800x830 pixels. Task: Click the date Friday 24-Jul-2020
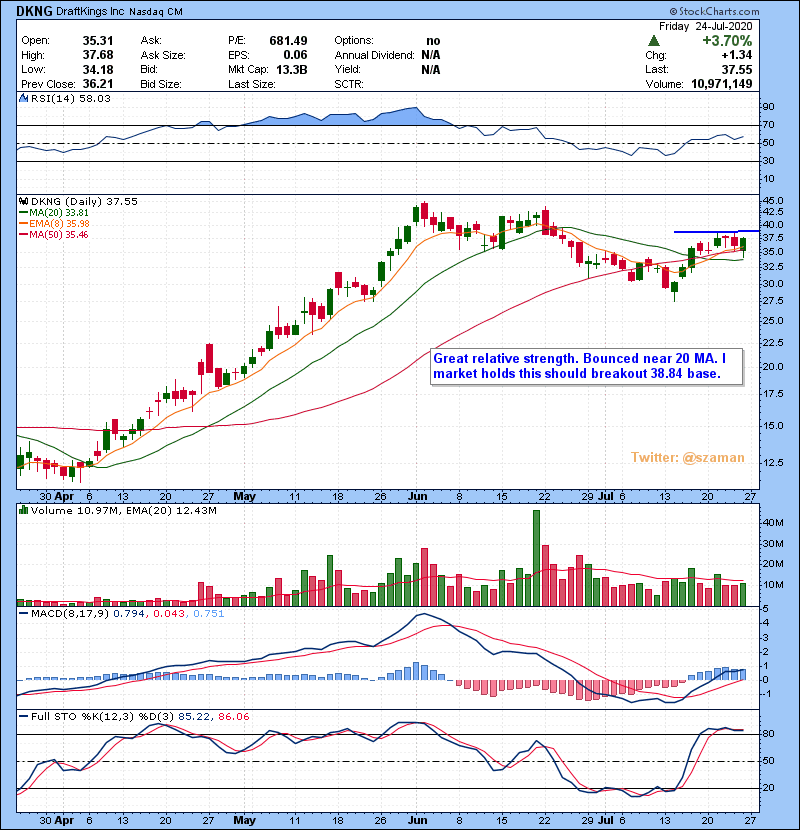coord(705,26)
